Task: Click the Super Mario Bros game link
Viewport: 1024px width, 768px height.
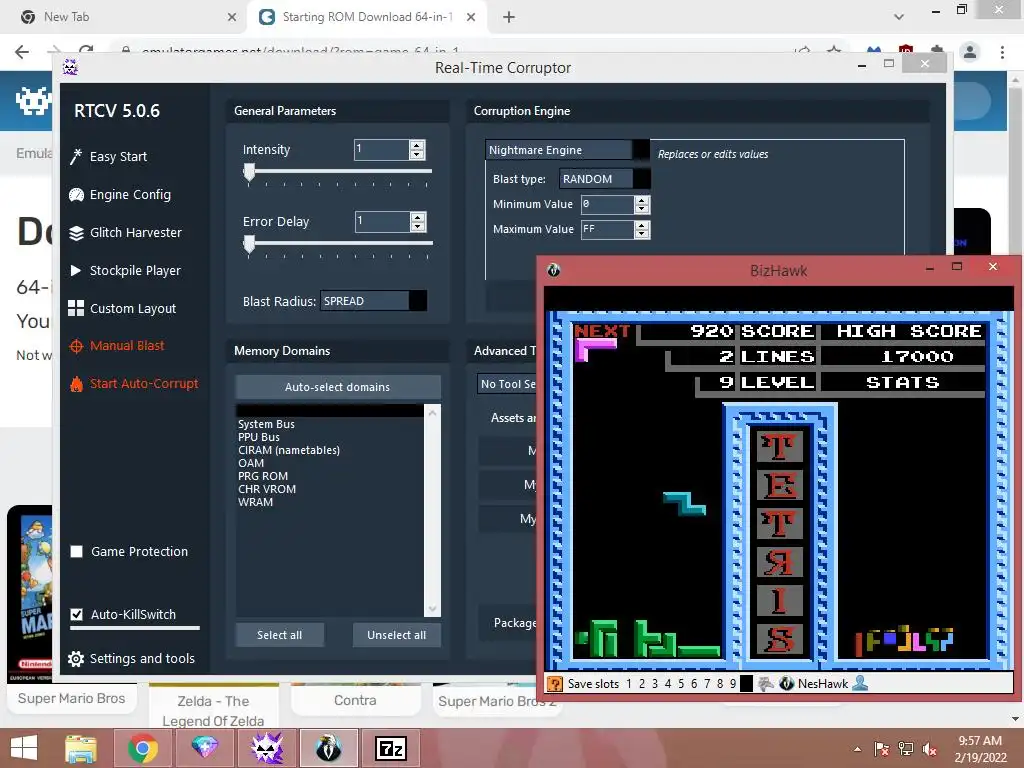Action: pos(71,698)
